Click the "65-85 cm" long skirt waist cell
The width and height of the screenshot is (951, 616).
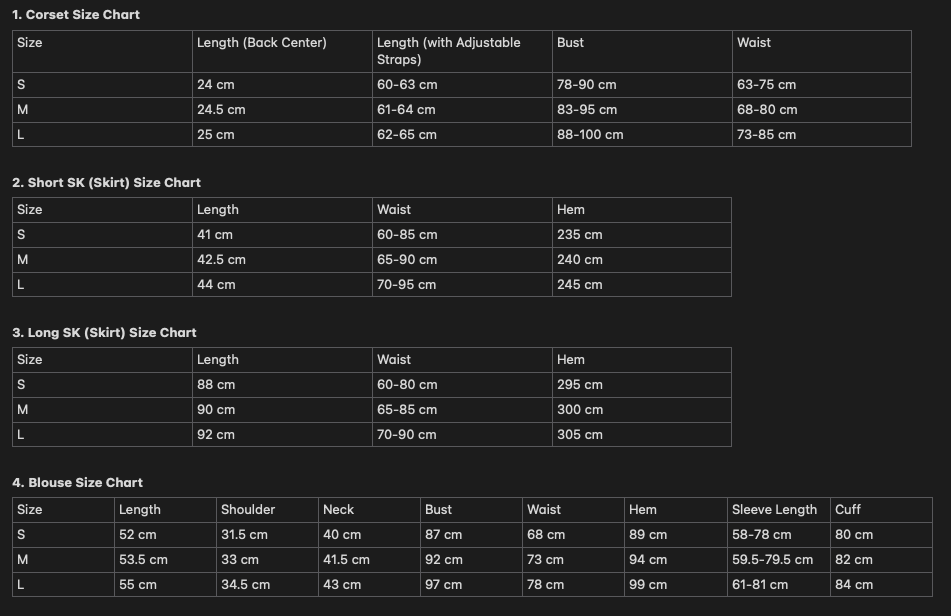pos(407,410)
